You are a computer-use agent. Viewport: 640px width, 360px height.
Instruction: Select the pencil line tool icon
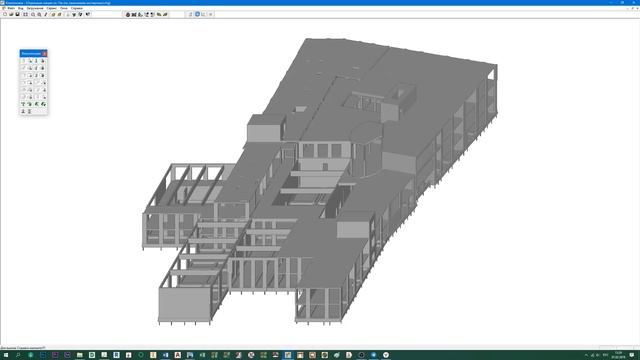(x=46, y=14)
